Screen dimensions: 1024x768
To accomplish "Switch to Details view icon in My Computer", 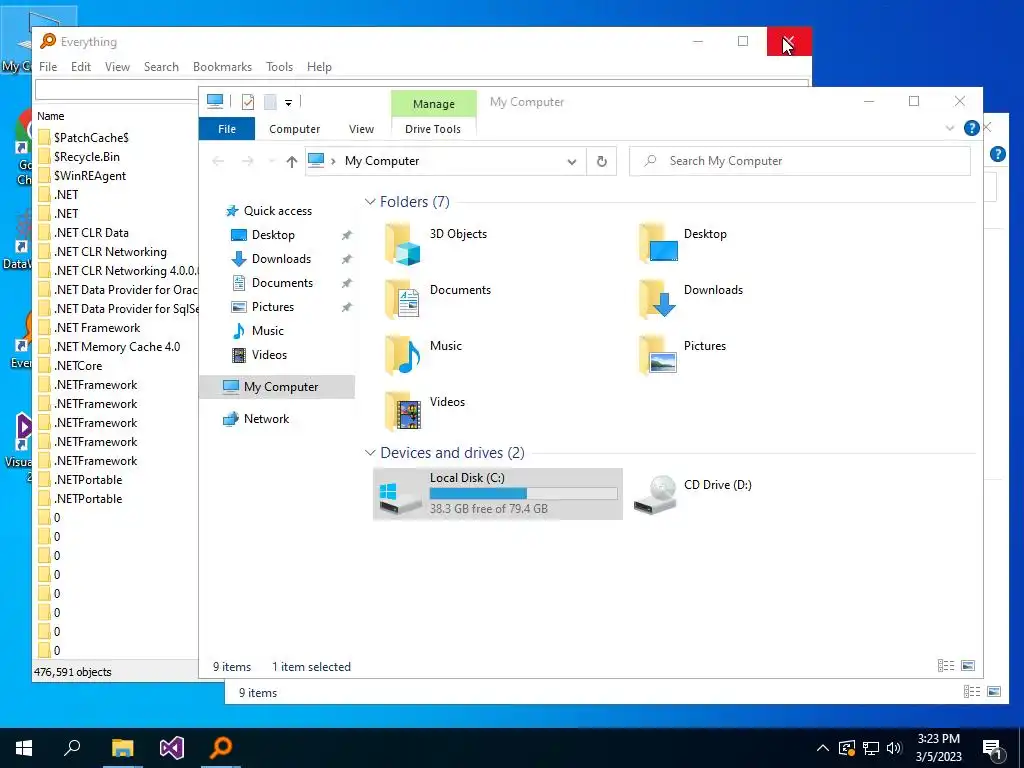I will point(946,665).
